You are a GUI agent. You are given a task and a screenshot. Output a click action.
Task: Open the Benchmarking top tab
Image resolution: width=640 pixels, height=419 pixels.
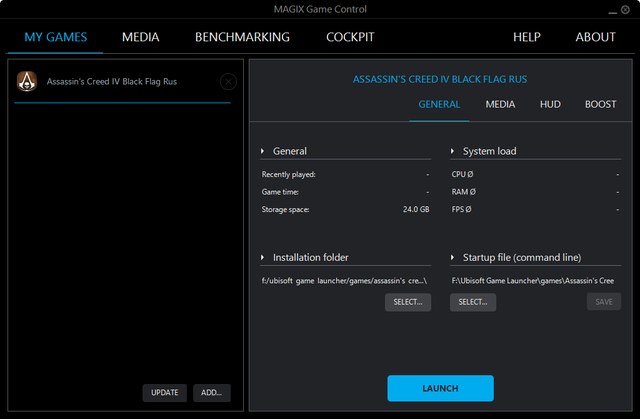click(242, 37)
